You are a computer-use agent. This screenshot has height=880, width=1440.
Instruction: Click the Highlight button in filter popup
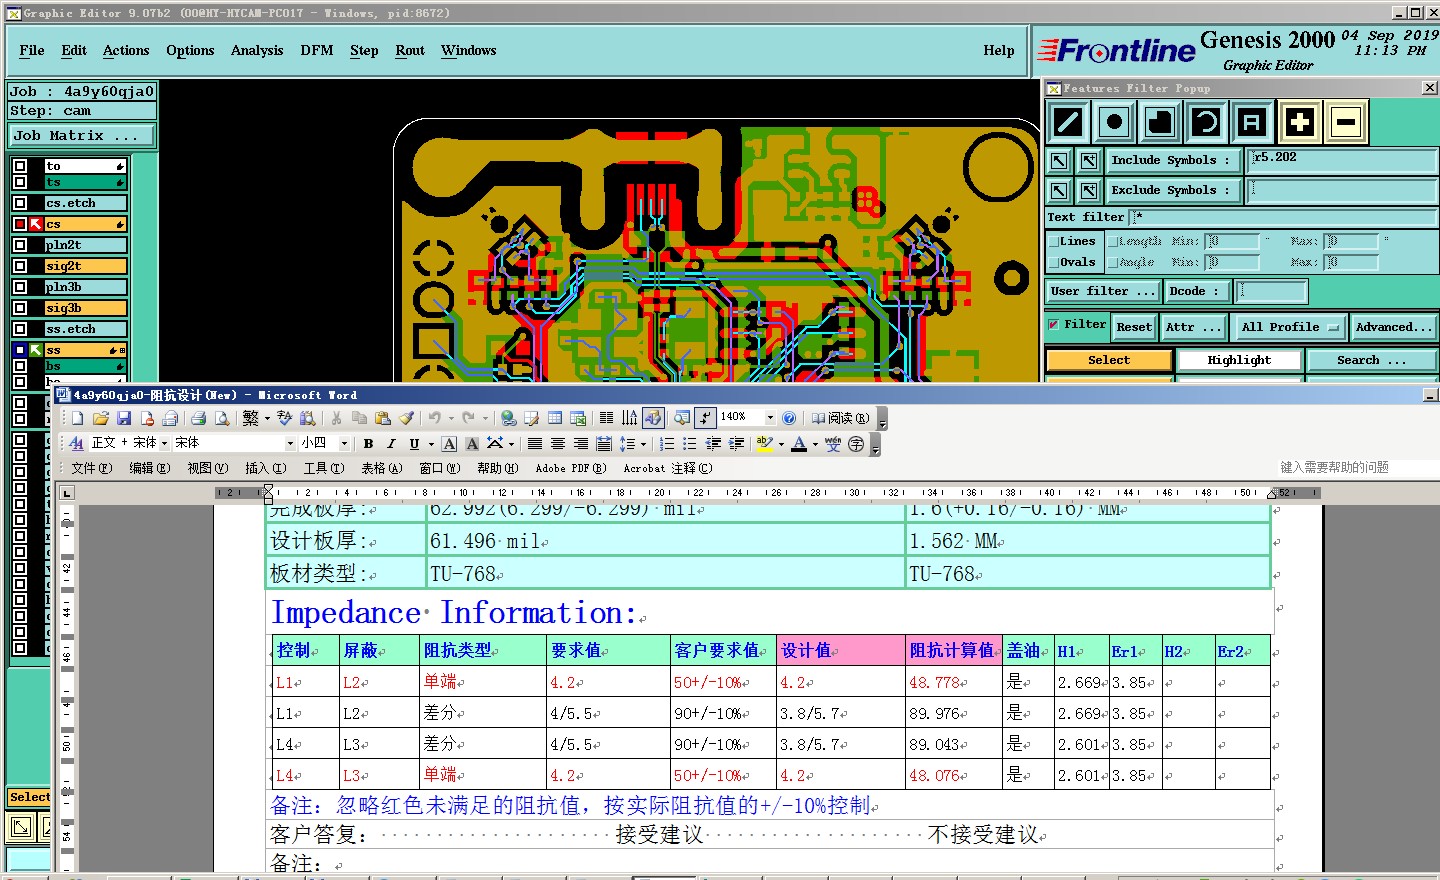1239,360
